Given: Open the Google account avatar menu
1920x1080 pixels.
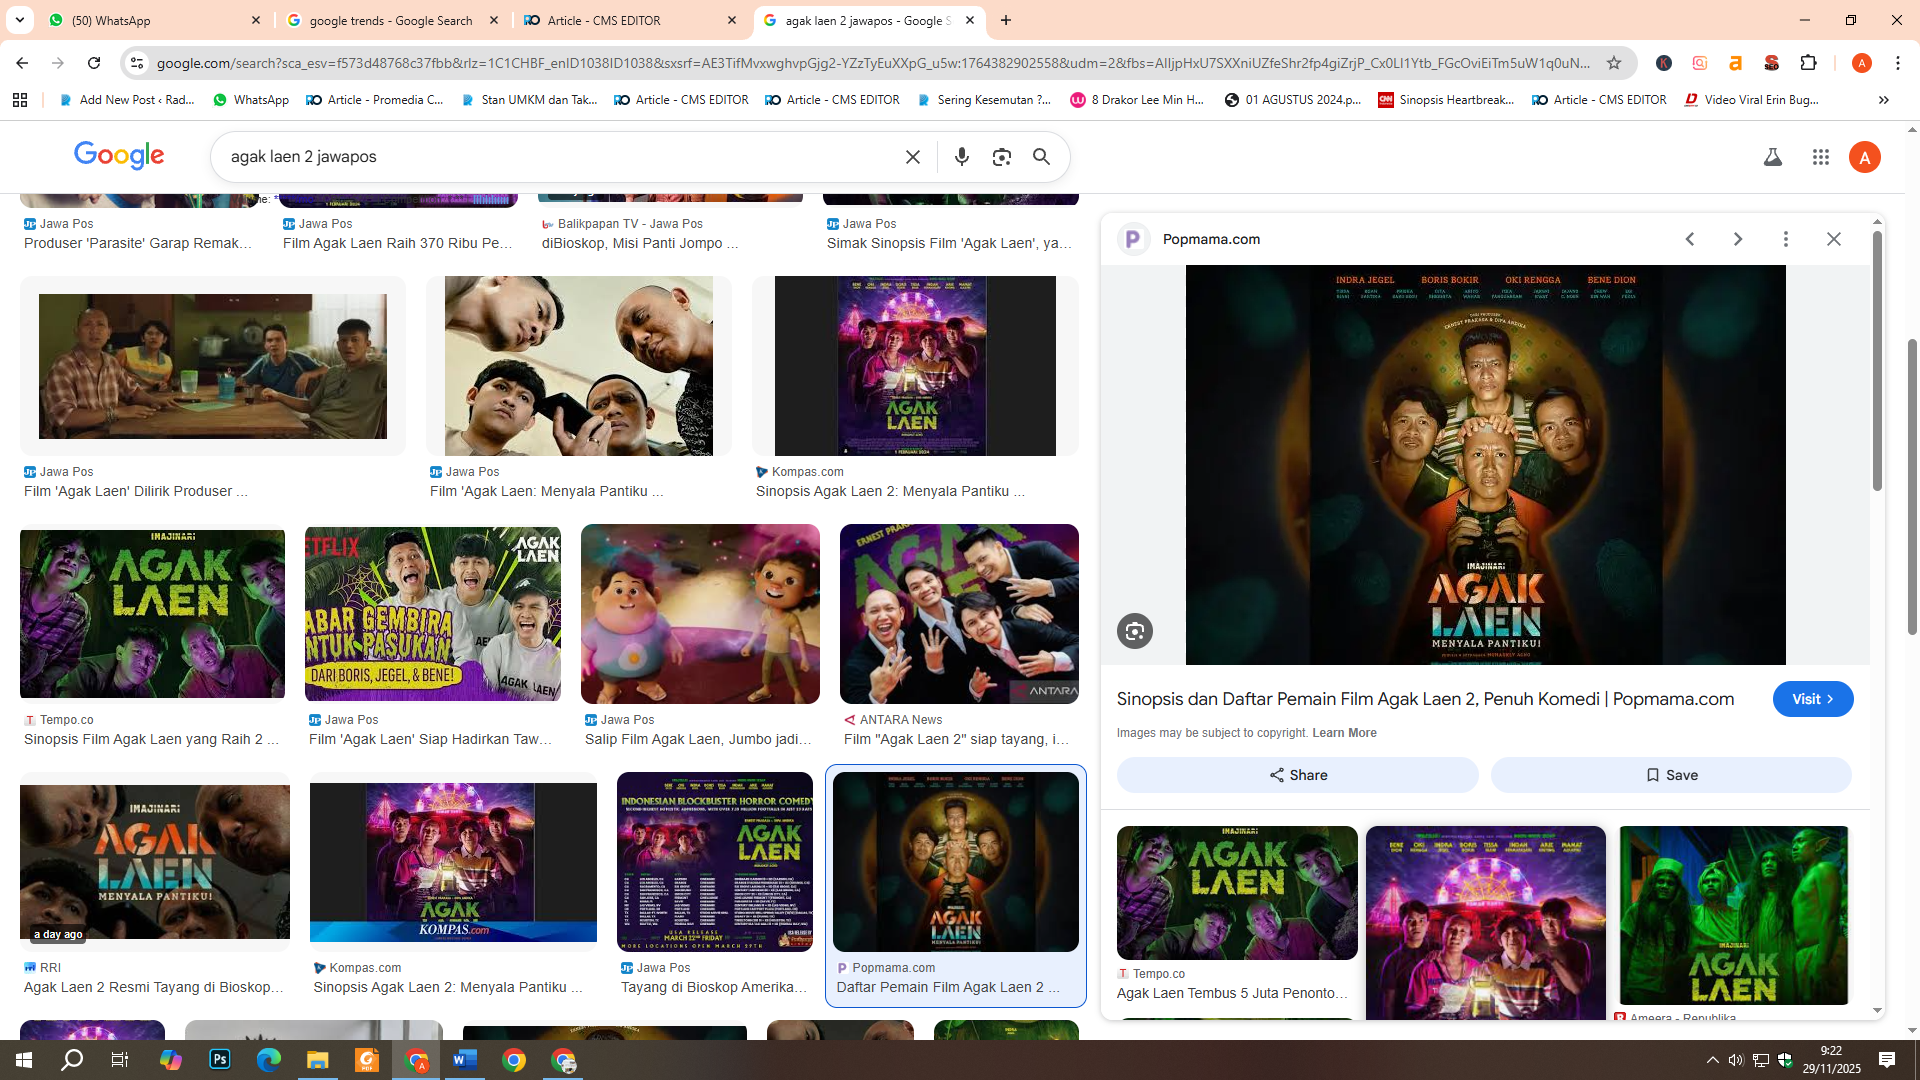Looking at the screenshot, I should (1865, 157).
